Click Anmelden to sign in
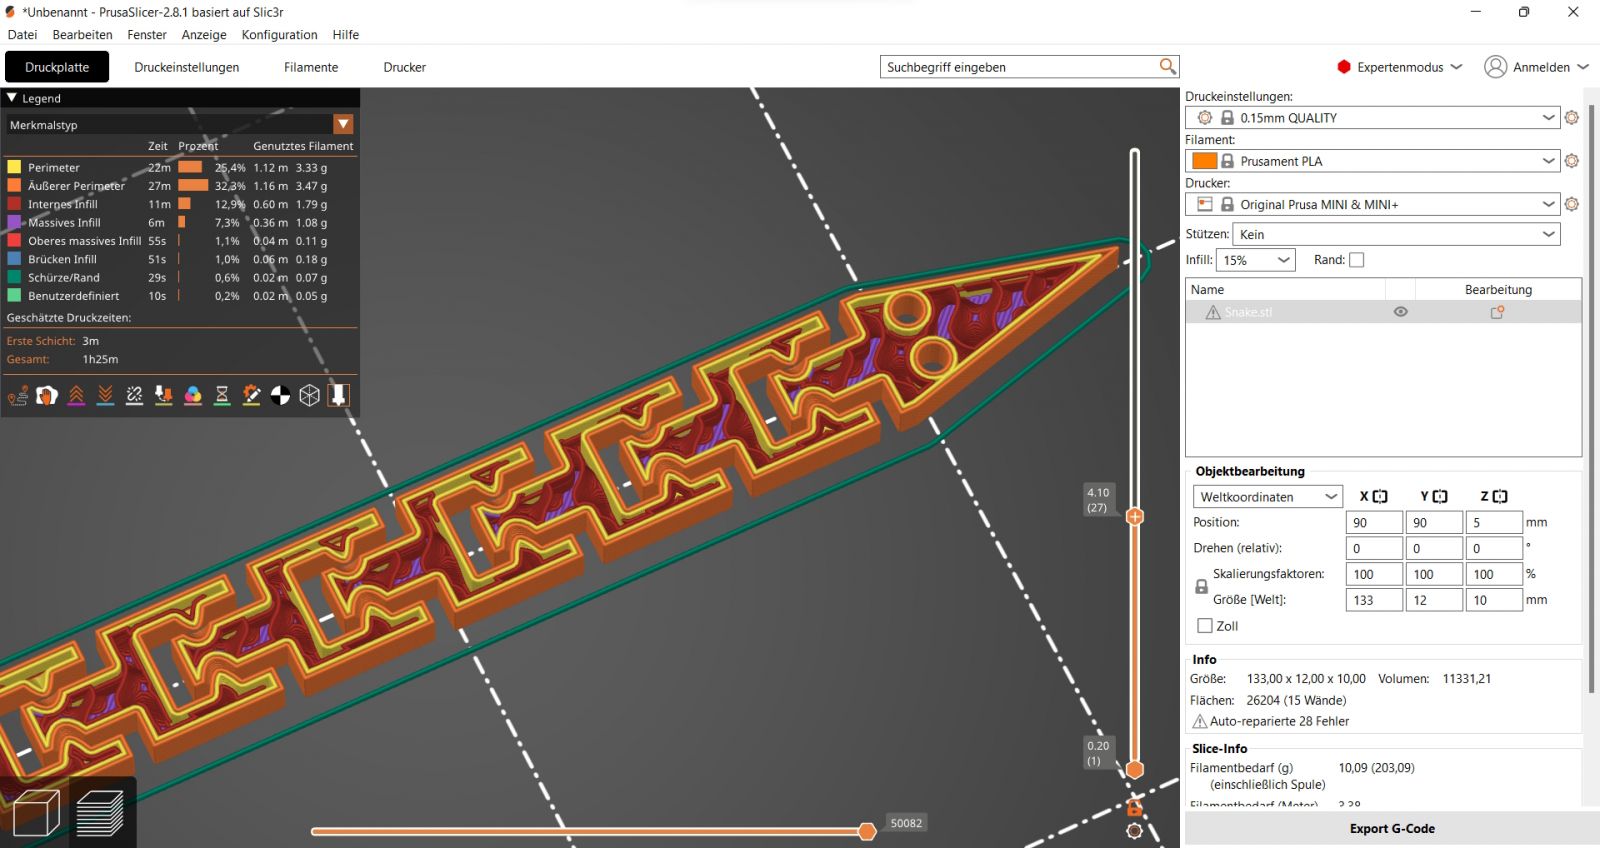Image resolution: width=1600 pixels, height=848 pixels. pyautogui.click(x=1537, y=67)
